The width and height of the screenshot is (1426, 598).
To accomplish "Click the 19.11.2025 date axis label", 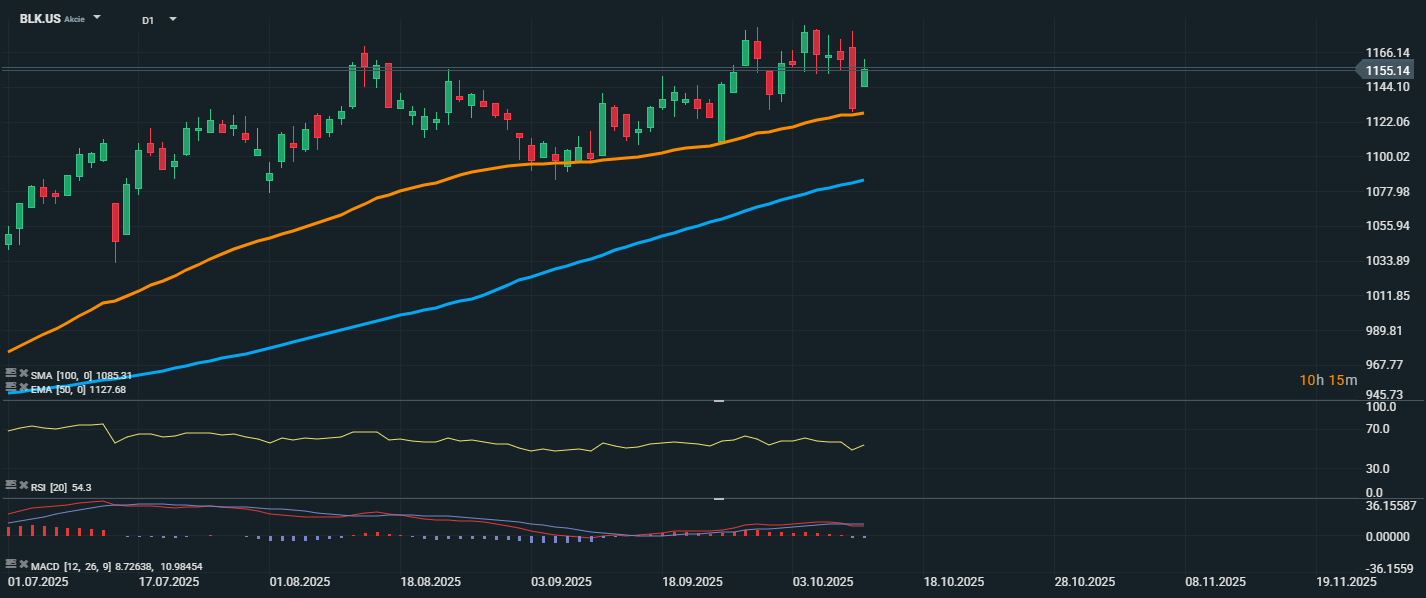I will pyautogui.click(x=1345, y=581).
